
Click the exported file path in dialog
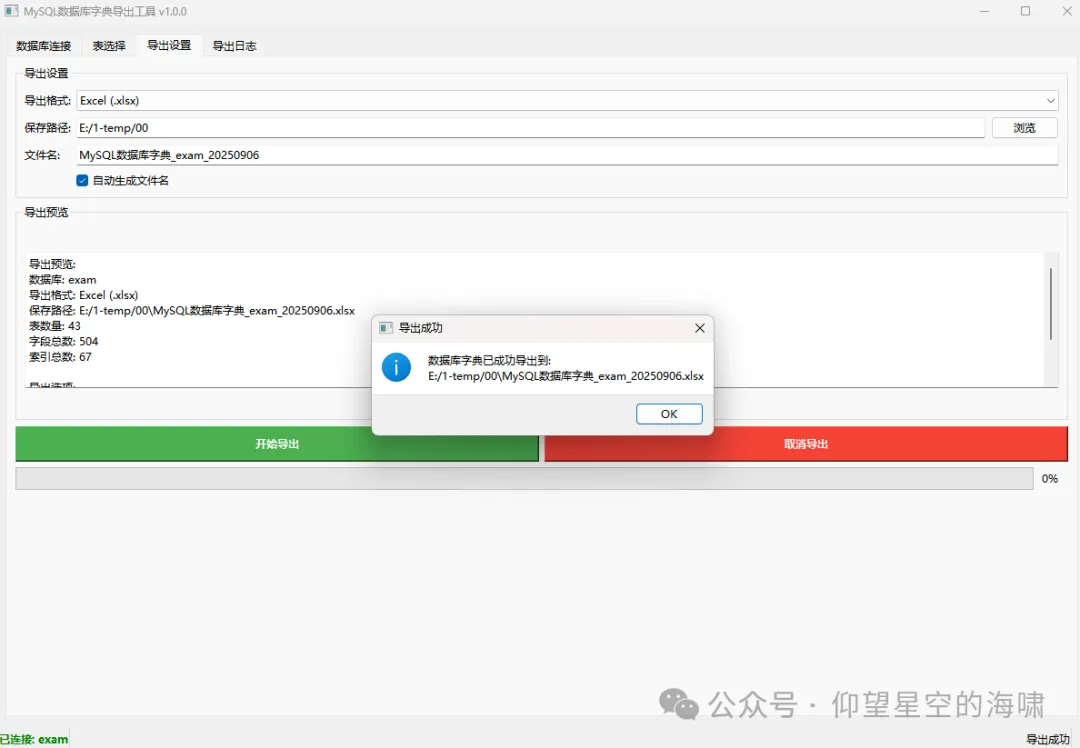click(566, 376)
